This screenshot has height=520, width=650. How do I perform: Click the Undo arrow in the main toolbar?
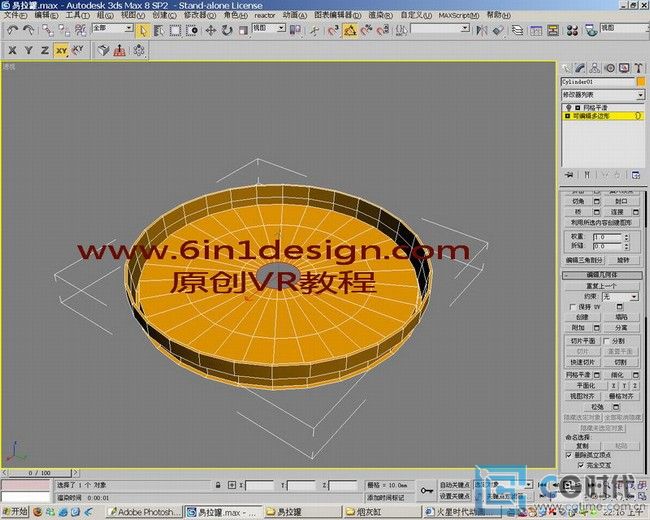(x=12, y=30)
